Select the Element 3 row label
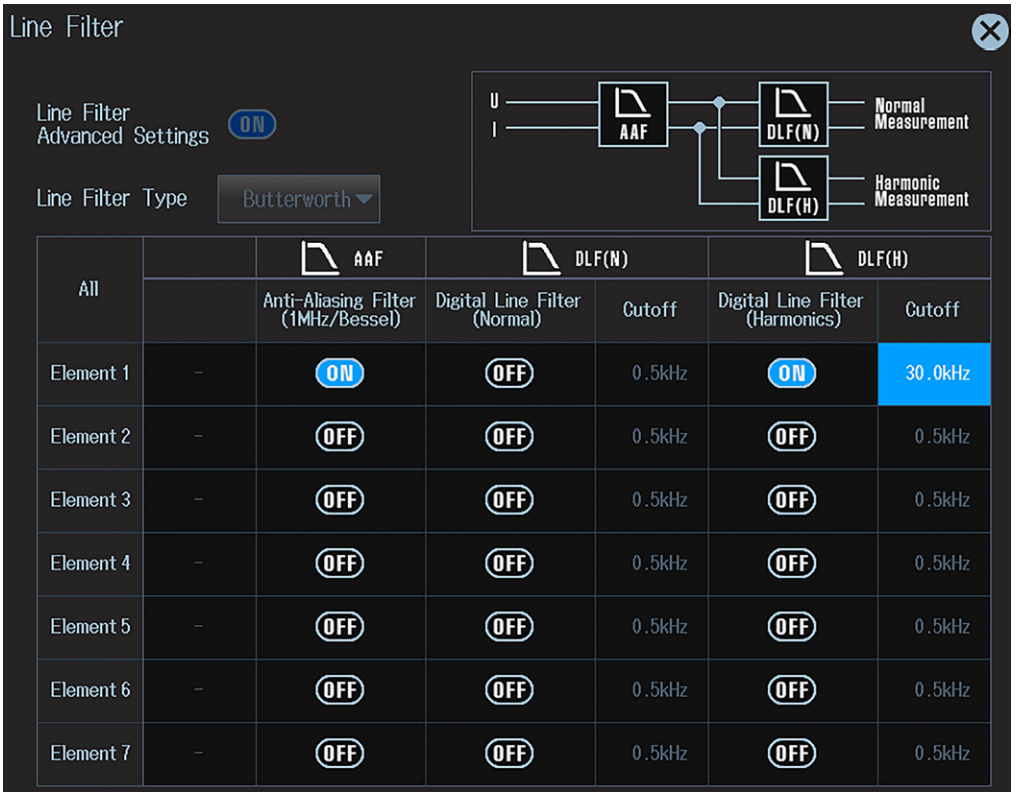 pos(89,500)
